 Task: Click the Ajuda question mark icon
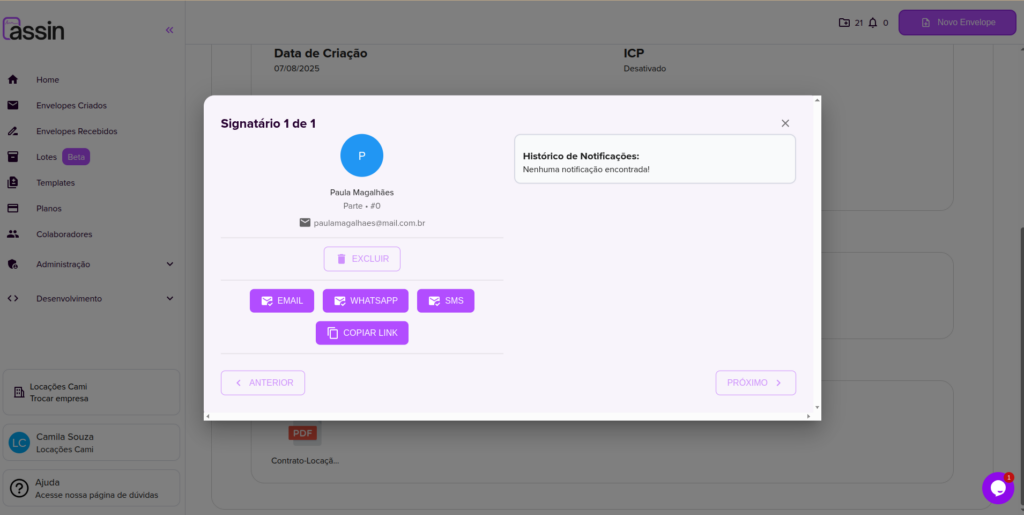click(x=18, y=489)
